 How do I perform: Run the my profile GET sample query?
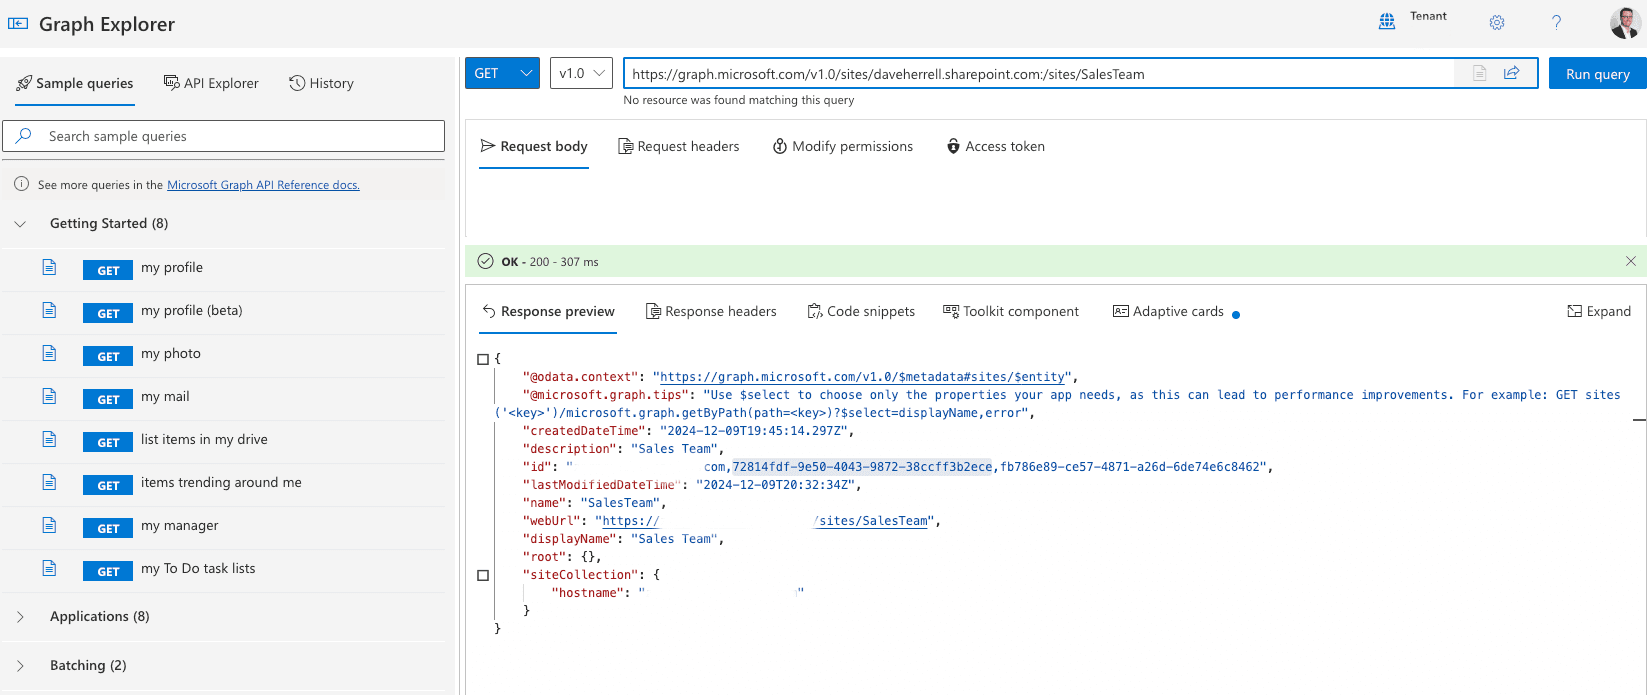click(108, 270)
